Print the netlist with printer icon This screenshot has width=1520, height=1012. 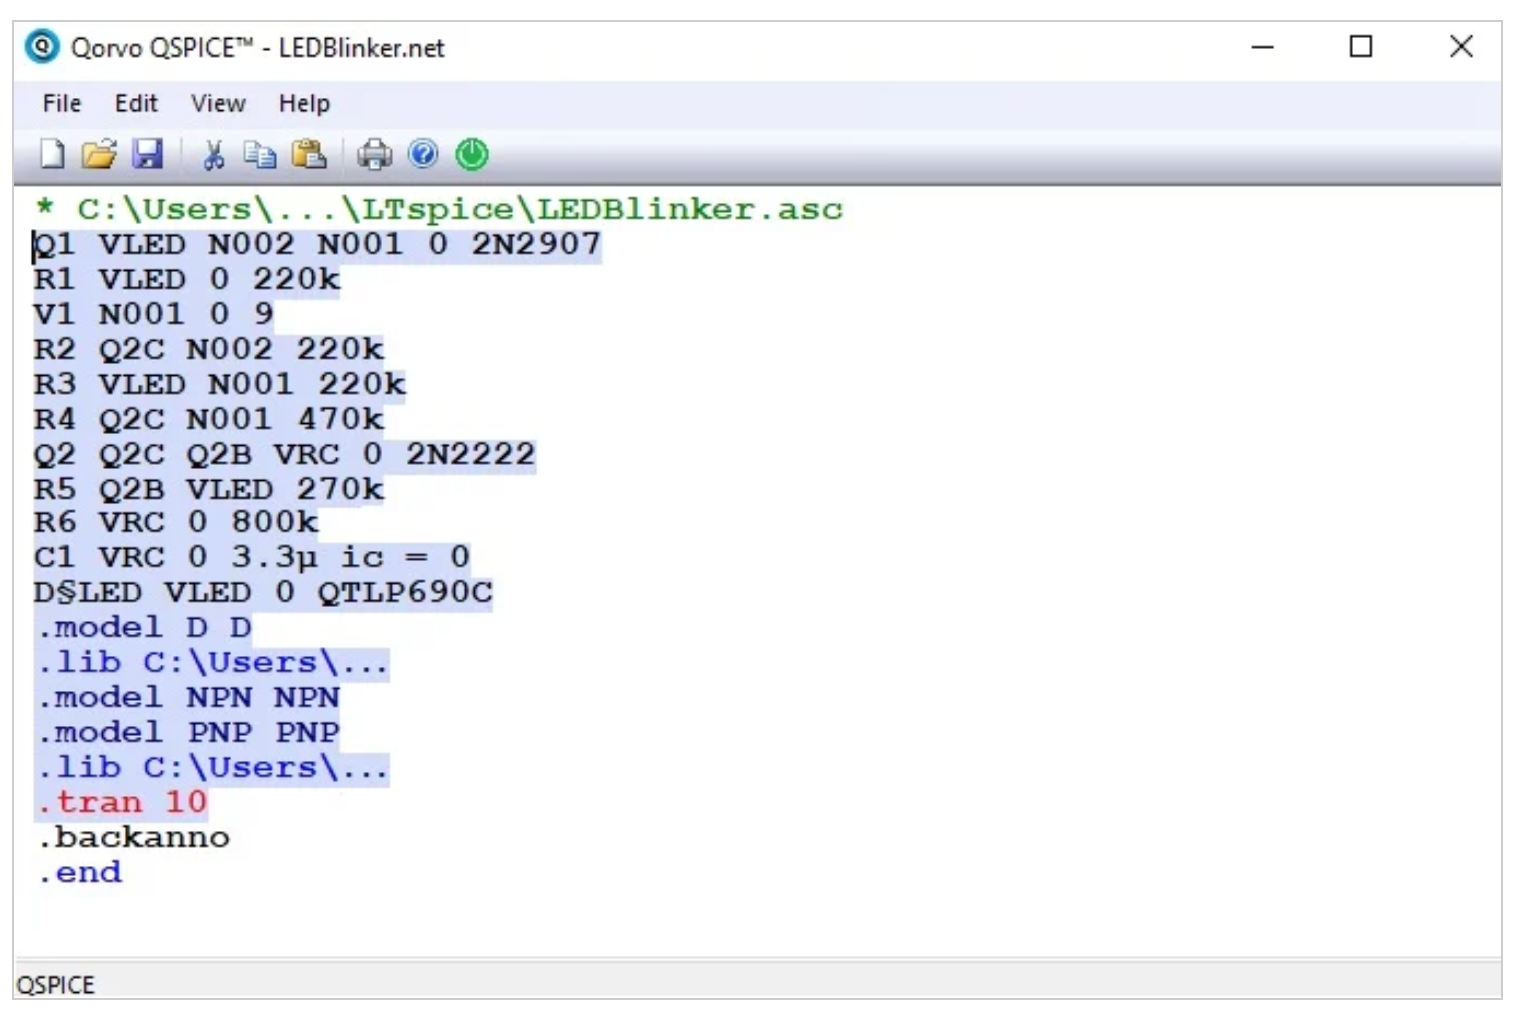point(375,154)
